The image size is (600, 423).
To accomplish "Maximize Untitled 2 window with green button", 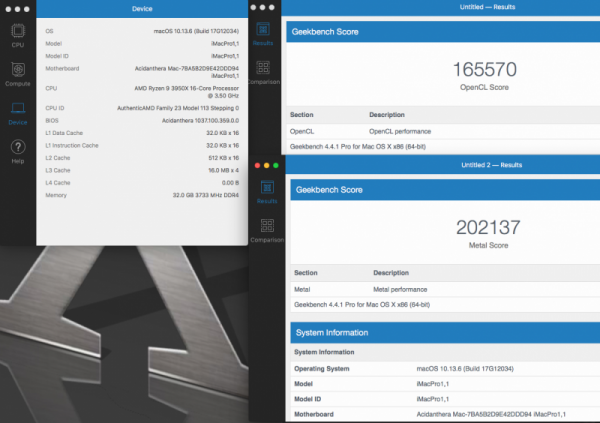I will tap(276, 165).
